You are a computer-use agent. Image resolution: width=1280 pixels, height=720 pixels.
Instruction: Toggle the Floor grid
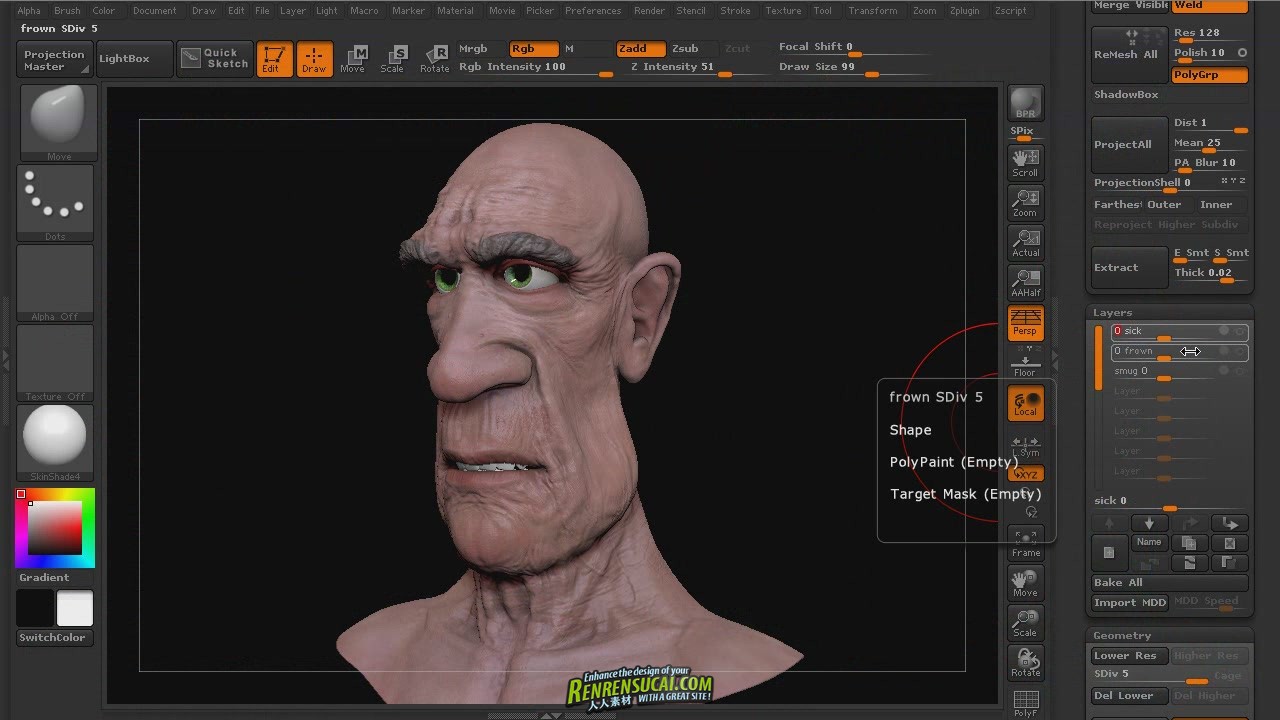(1025, 362)
